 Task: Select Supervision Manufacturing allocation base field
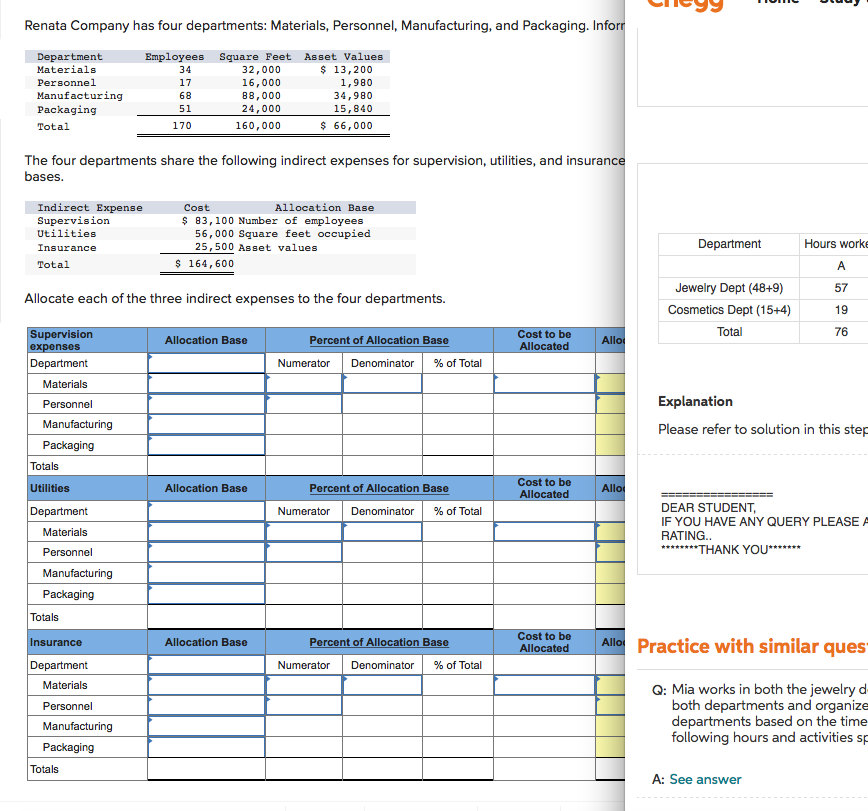206,424
